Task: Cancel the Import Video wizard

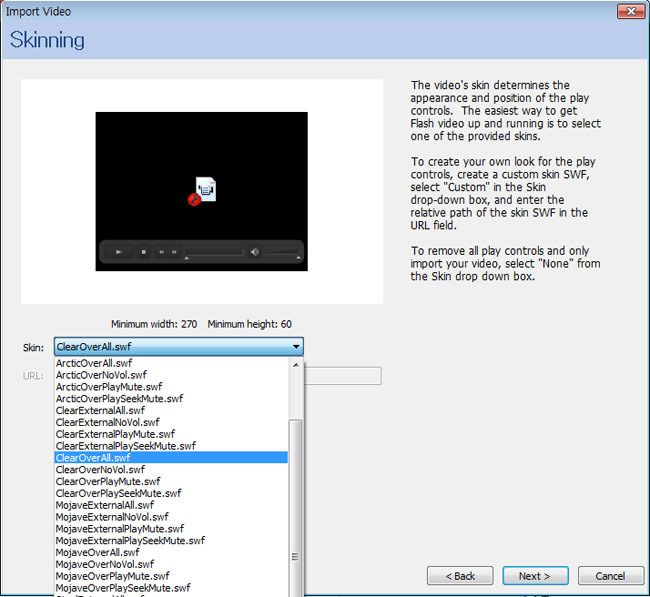Action: pos(611,576)
